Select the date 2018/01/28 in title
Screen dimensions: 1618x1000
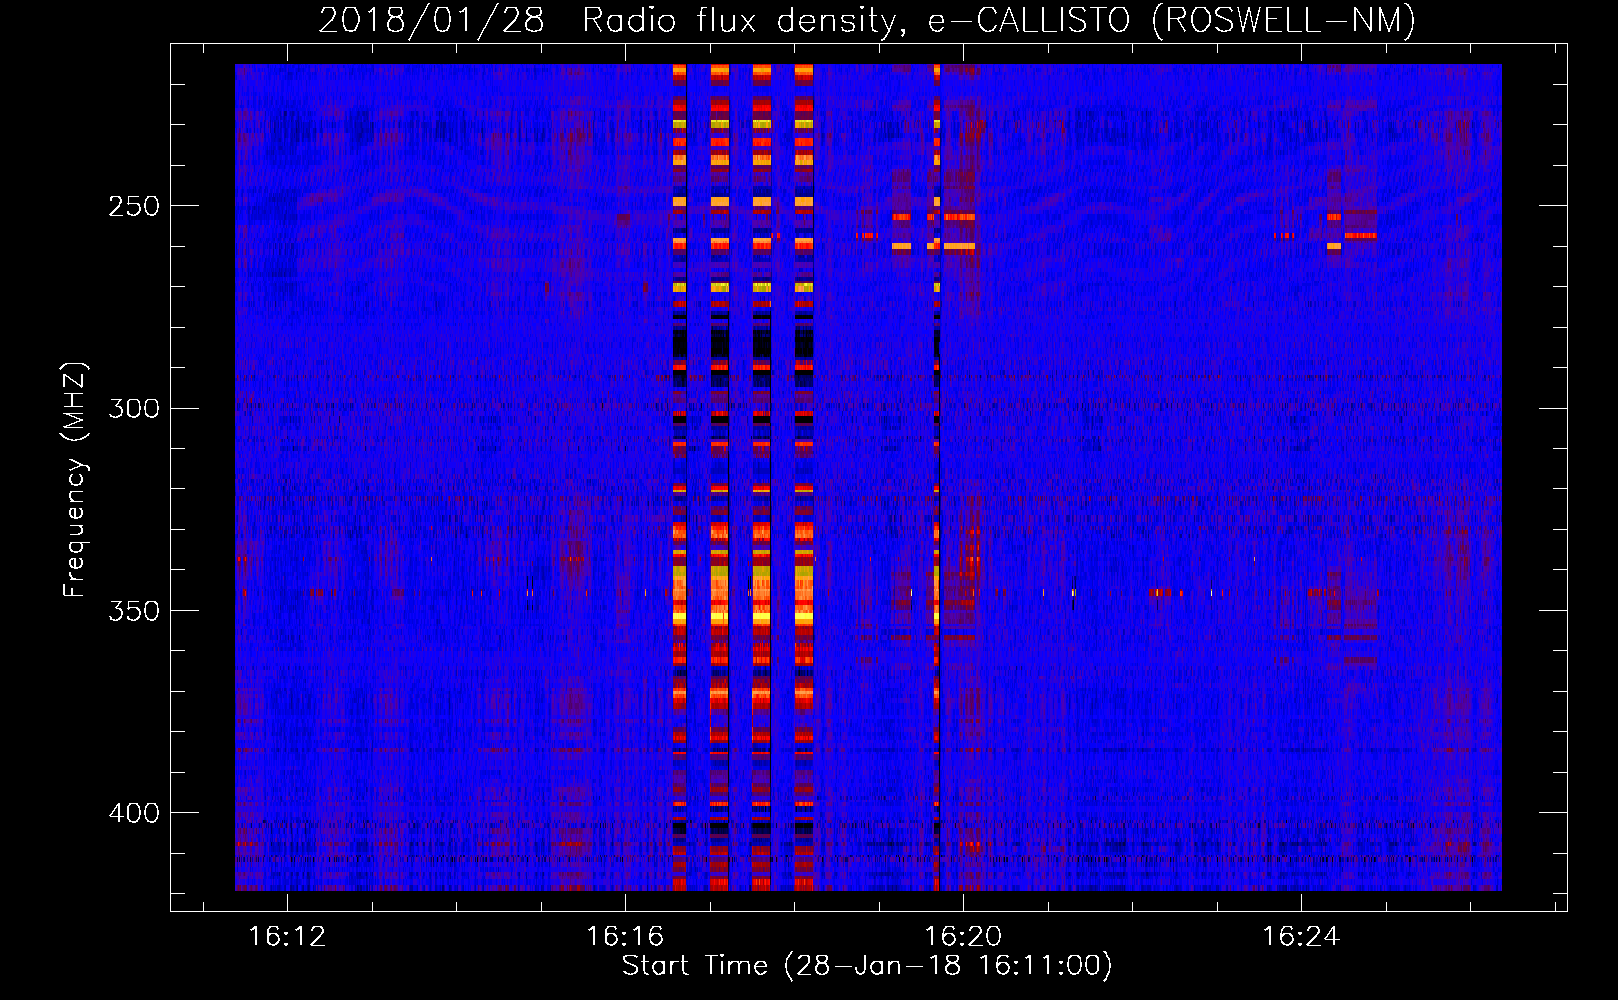click(x=432, y=20)
